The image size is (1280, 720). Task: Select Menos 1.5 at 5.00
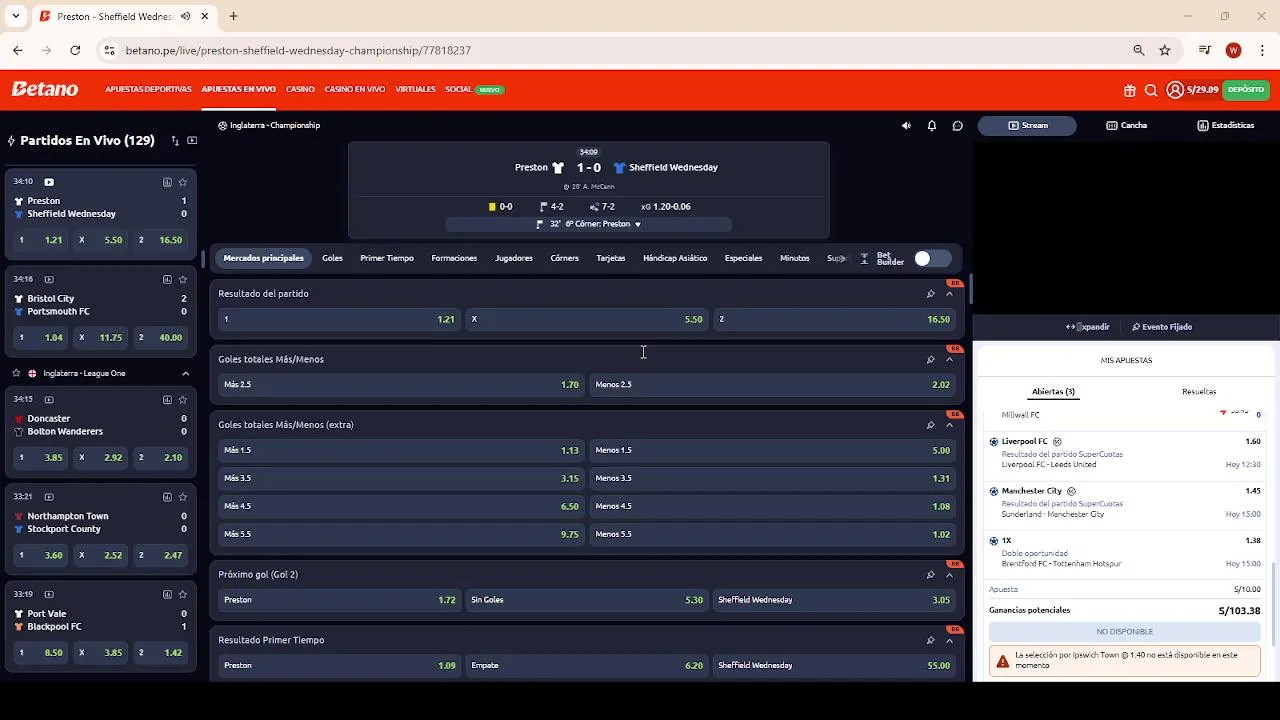pos(772,451)
